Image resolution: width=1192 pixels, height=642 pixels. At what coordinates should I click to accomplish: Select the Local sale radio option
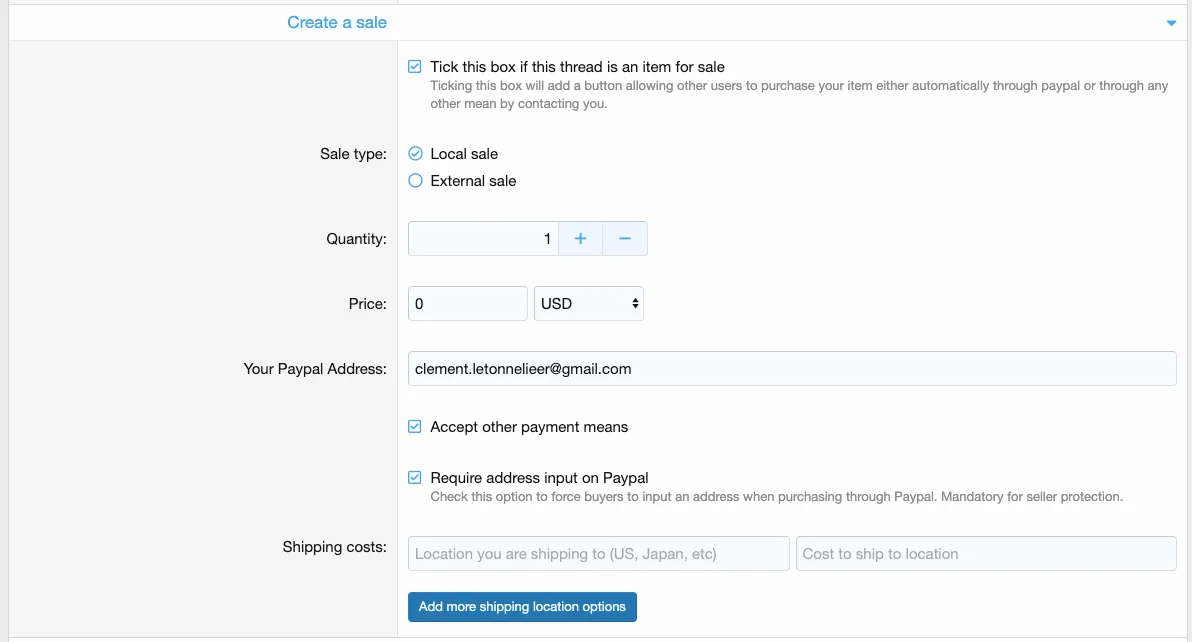coord(416,154)
